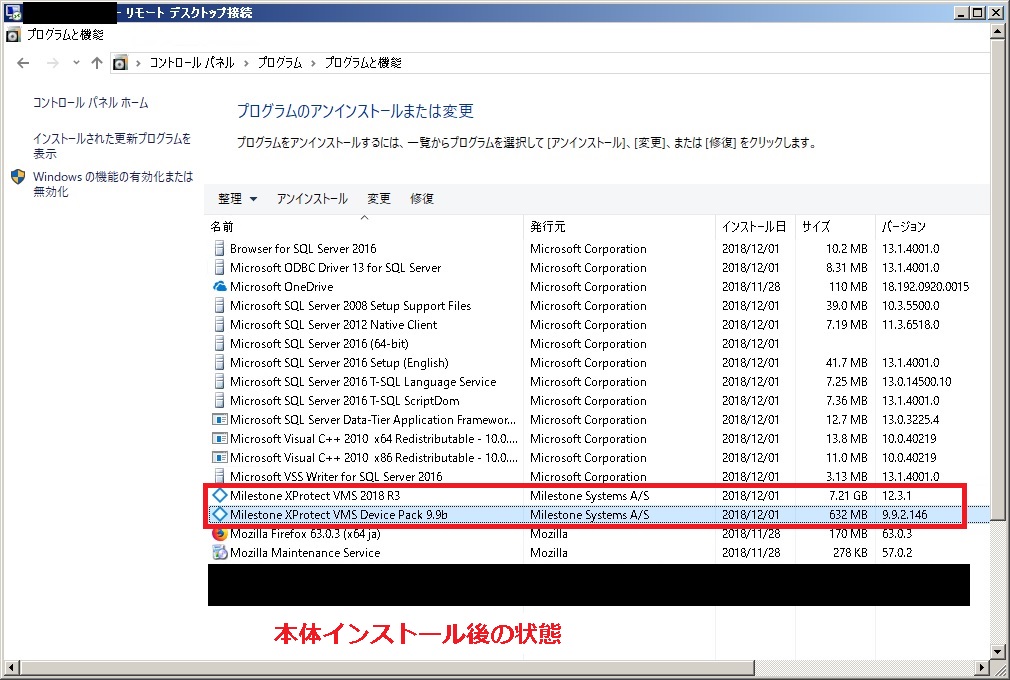Click version 9.9.2.146 cell

905,515
